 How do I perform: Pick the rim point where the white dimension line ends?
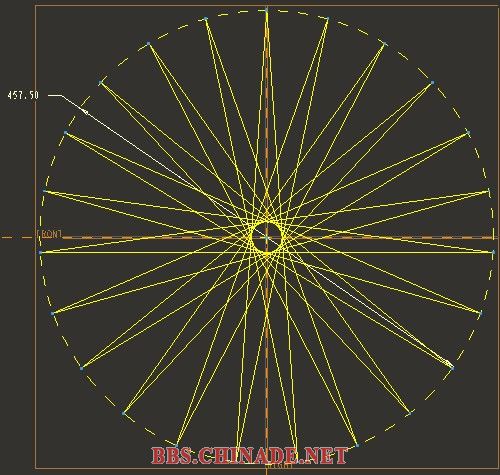coord(452,368)
